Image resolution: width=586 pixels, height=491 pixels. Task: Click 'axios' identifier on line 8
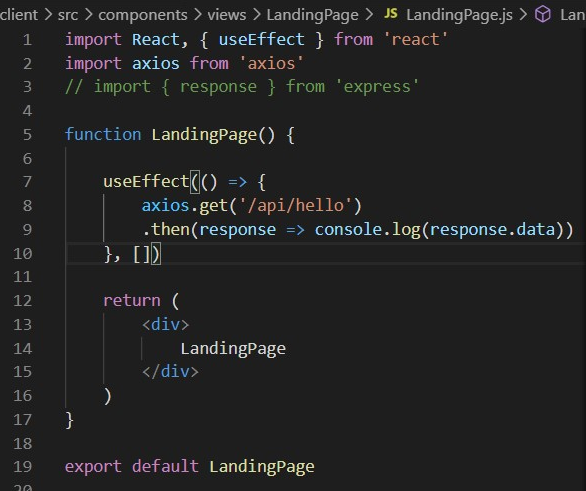coord(165,206)
